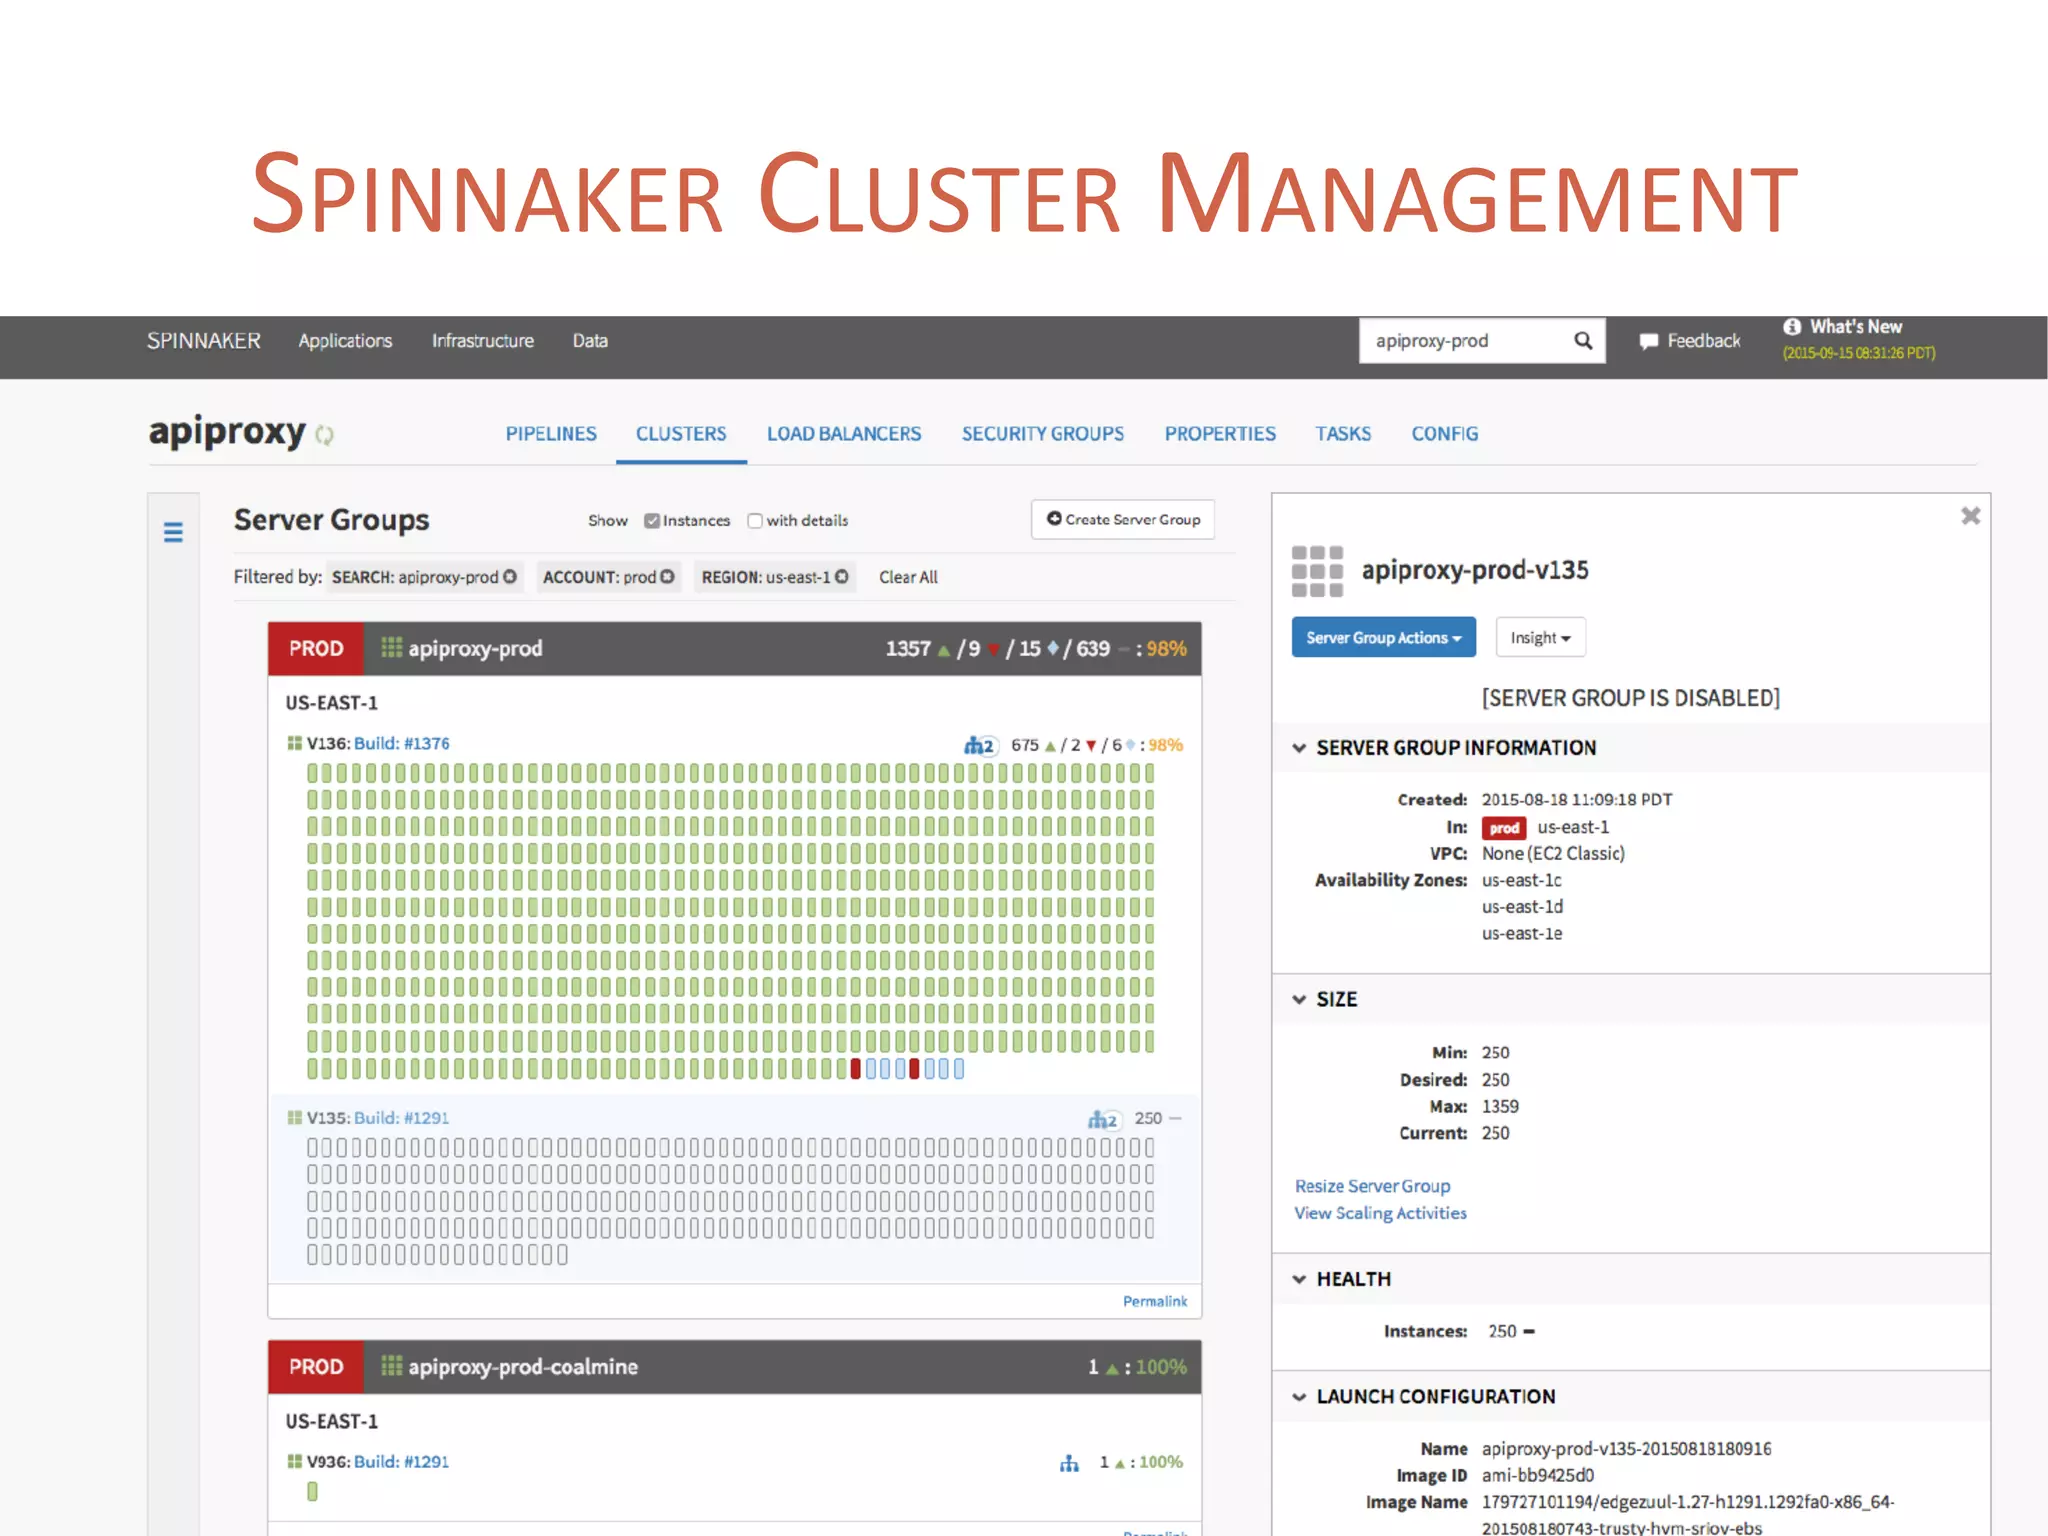
Task: Open the TASKS tab
Action: click(1343, 434)
